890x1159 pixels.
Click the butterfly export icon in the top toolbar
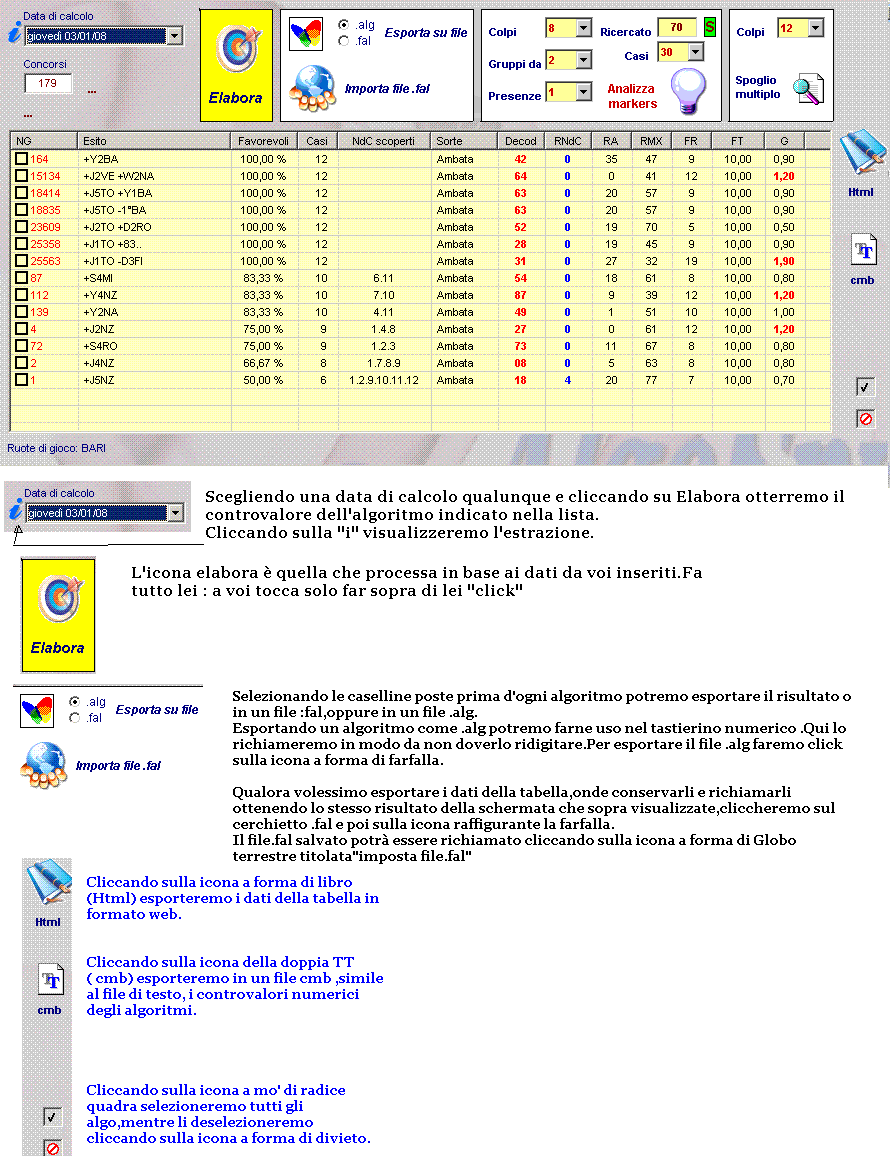[x=305, y=33]
